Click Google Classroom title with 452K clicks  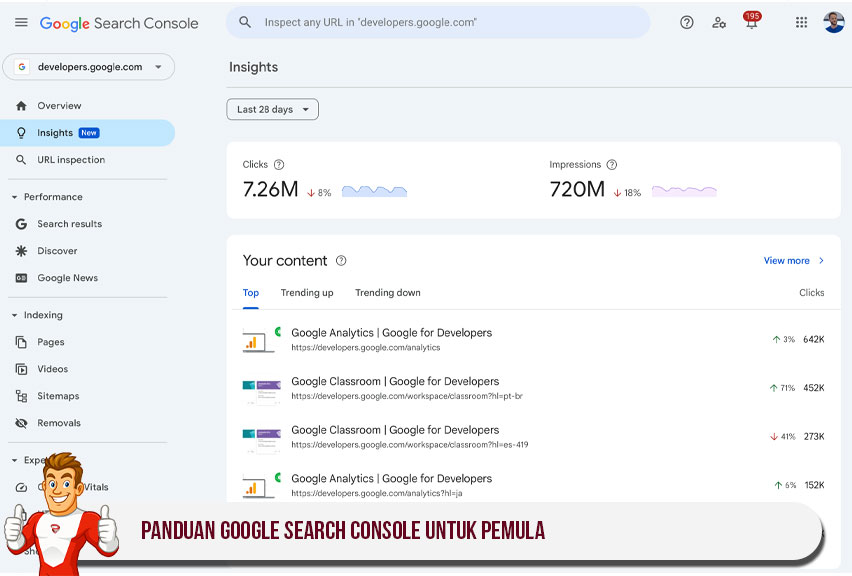click(x=395, y=381)
